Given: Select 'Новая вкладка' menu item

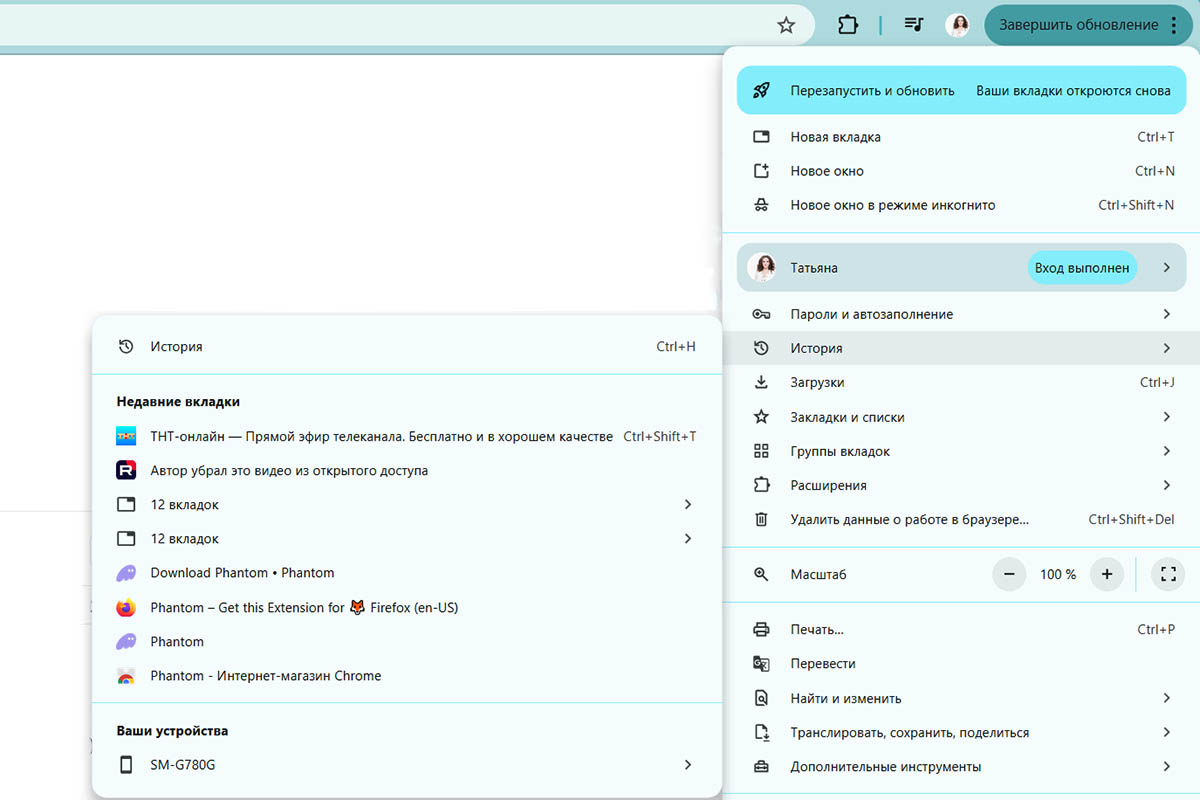Looking at the screenshot, I should [x=961, y=137].
